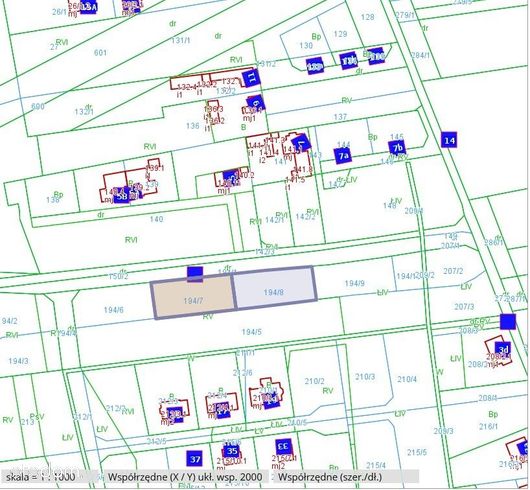The image size is (530, 490).
Task: Select the blue address marker 7a
Action: 342,156
